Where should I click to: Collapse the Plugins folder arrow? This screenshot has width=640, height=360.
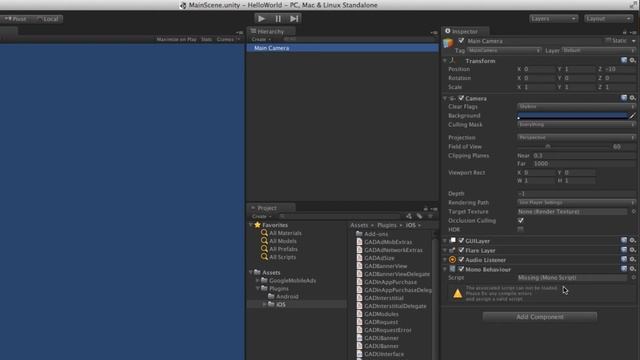coord(258,288)
